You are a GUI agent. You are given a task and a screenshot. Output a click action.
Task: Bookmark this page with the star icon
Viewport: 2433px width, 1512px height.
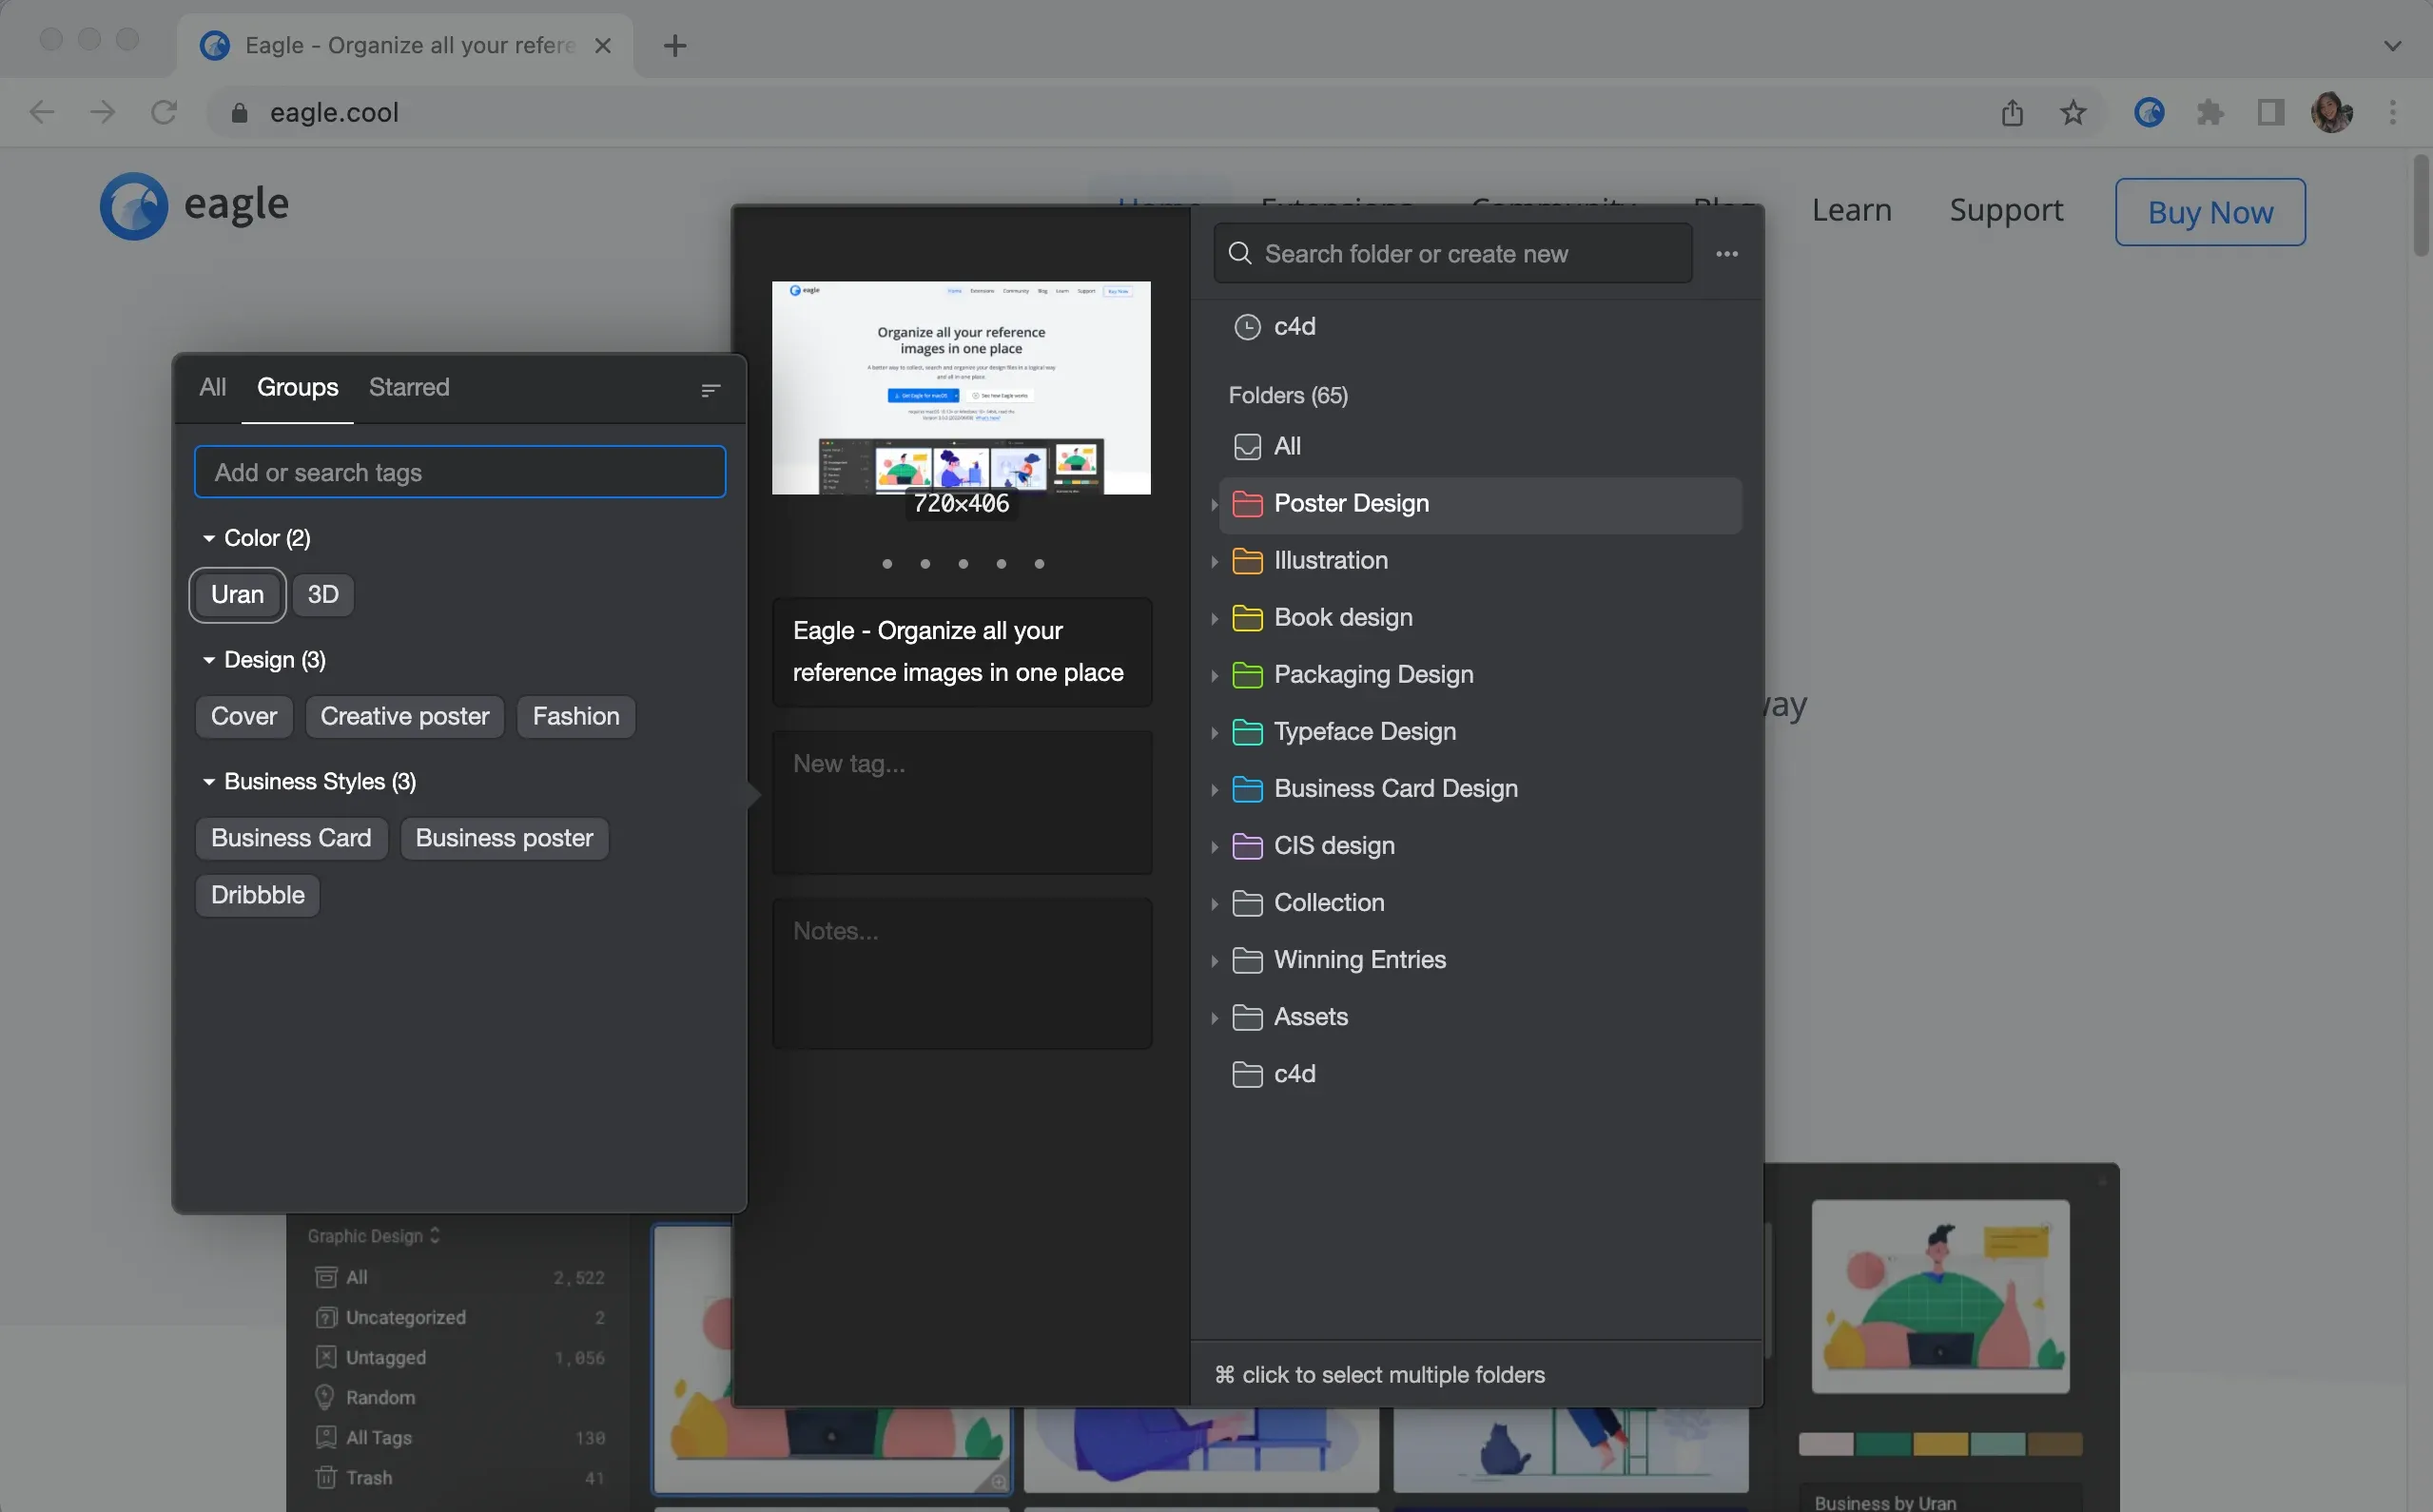click(2073, 112)
